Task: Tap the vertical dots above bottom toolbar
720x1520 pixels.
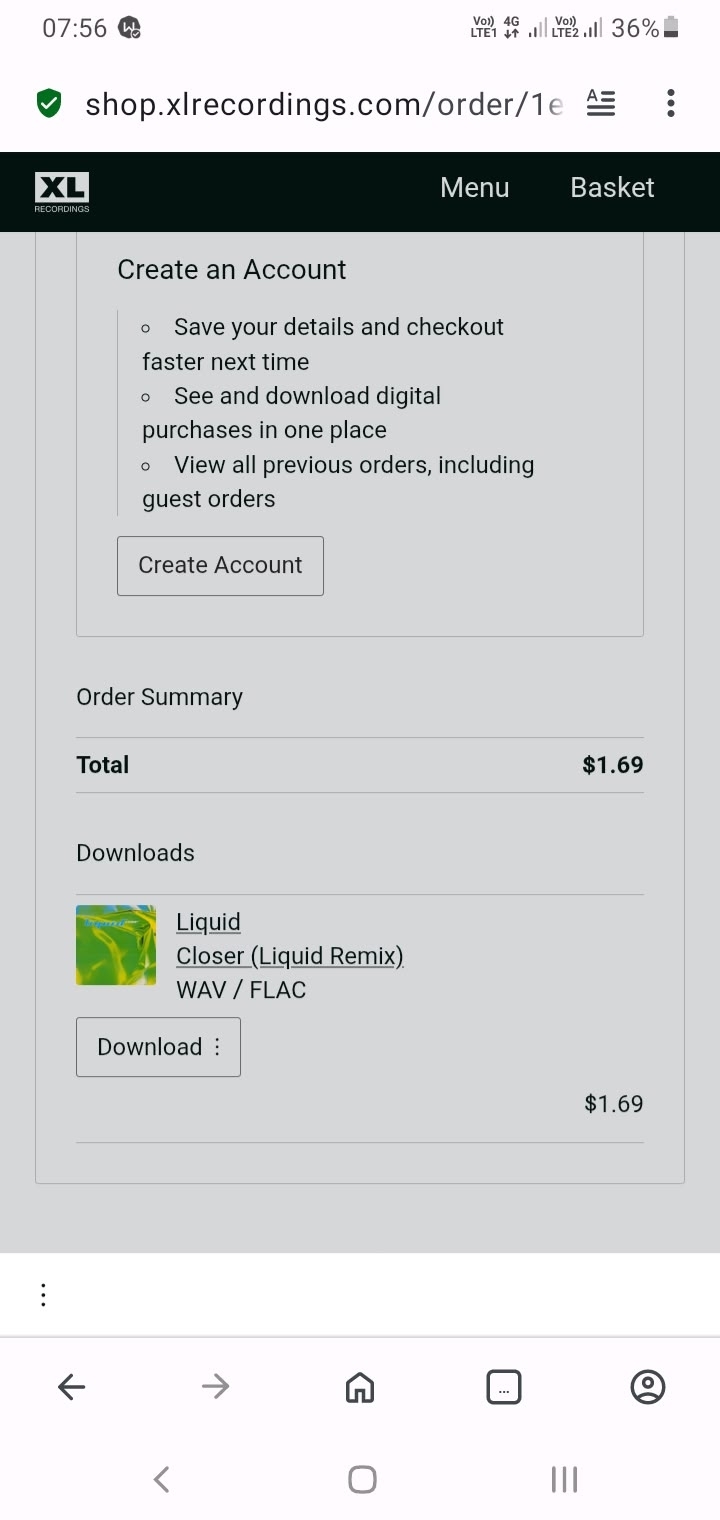Action: pyautogui.click(x=43, y=1294)
